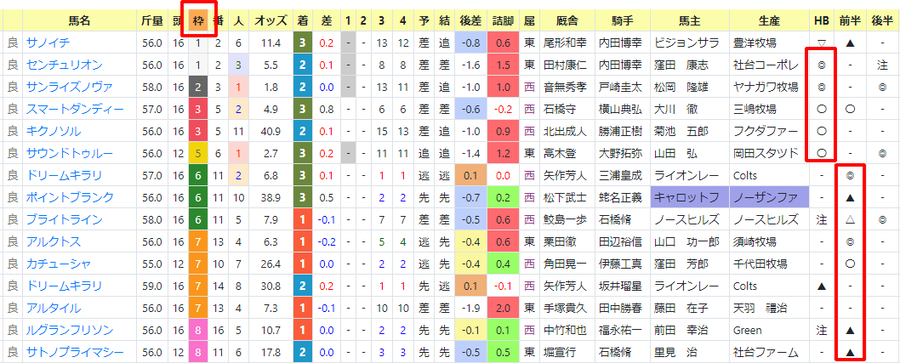The image size is (900, 363).
Task: Open ドリームキラリ link in 57.0 weight row
Action: 64,175
